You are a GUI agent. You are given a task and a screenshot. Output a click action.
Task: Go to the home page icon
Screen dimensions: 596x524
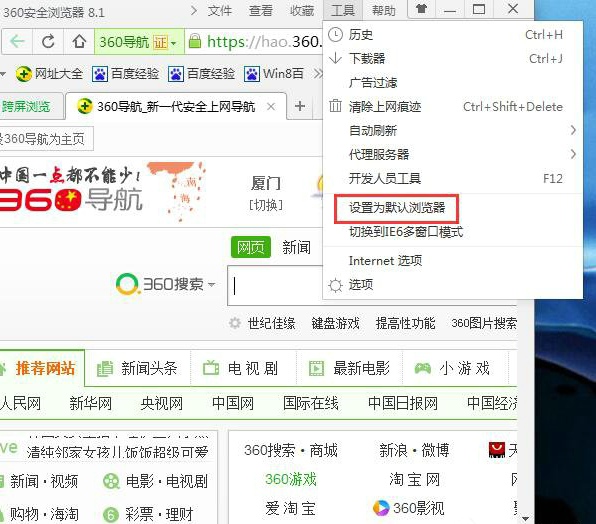point(79,41)
